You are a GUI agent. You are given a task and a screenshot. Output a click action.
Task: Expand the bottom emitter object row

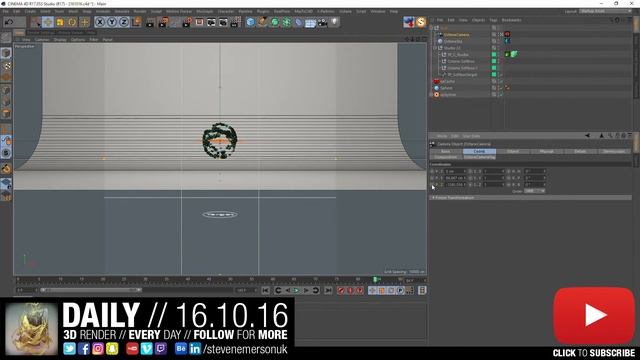[x=431, y=95]
